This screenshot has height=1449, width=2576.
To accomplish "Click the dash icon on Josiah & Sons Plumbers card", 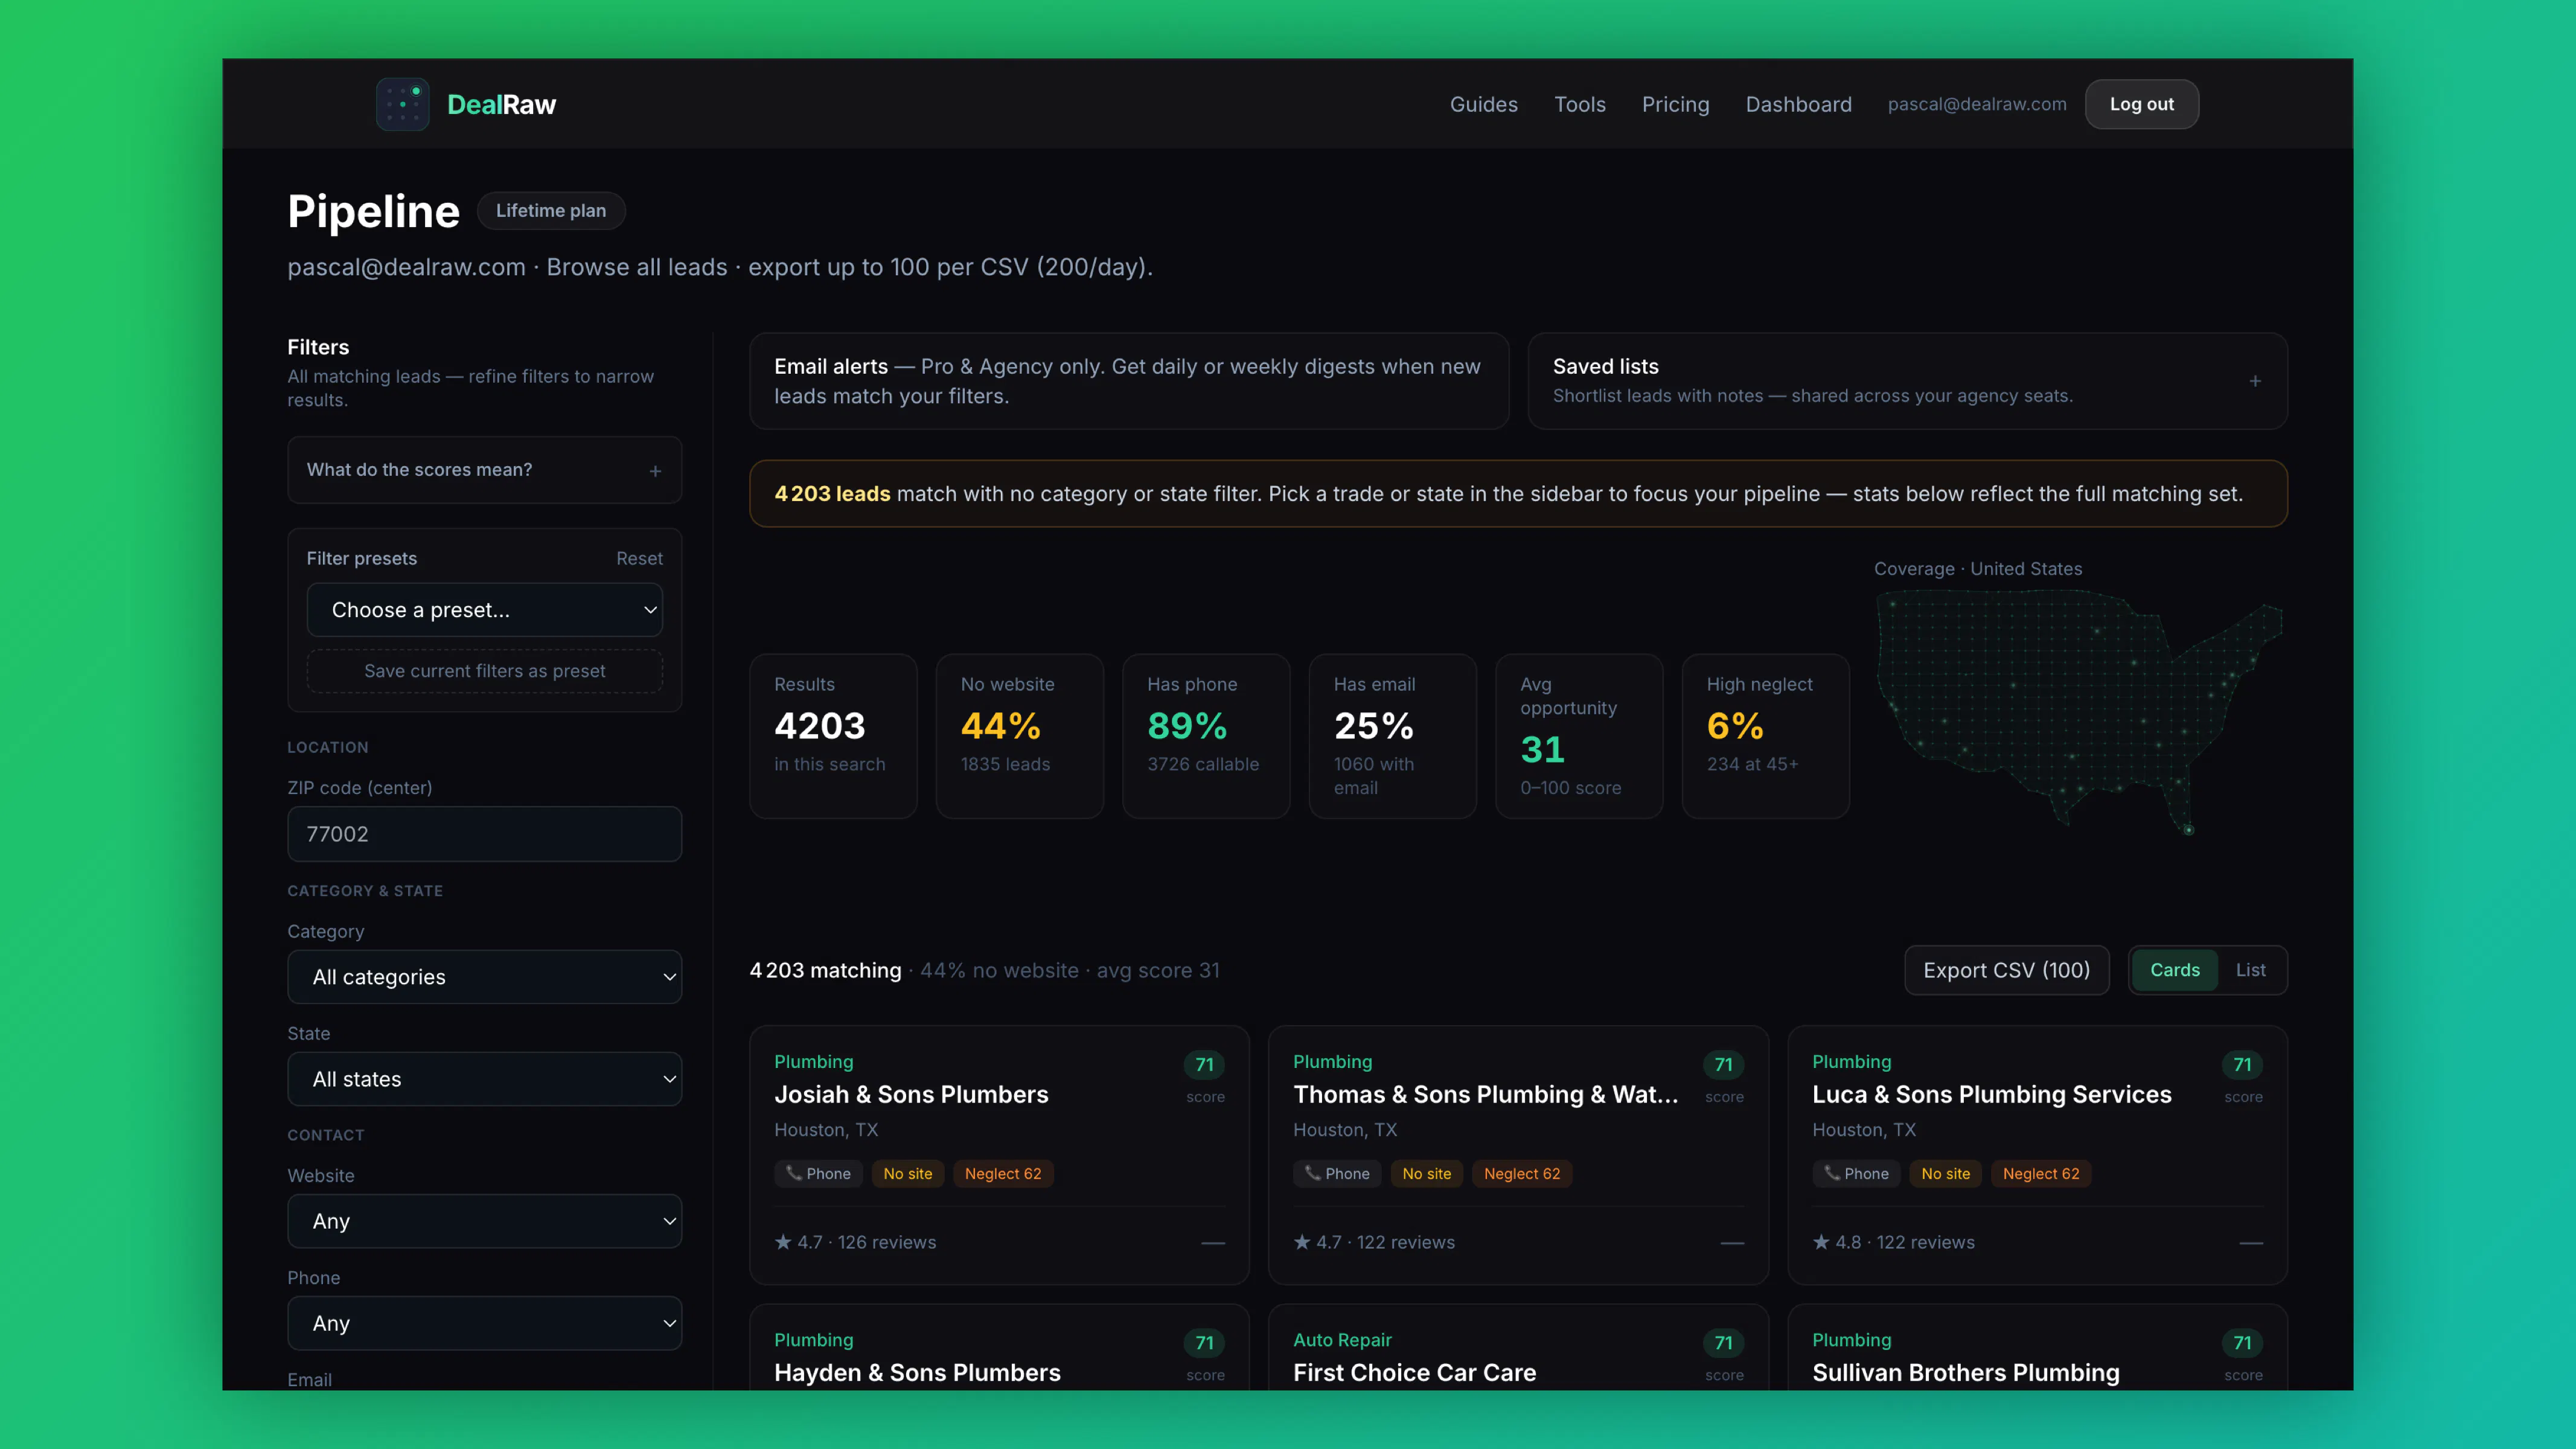I will tap(1212, 1243).
